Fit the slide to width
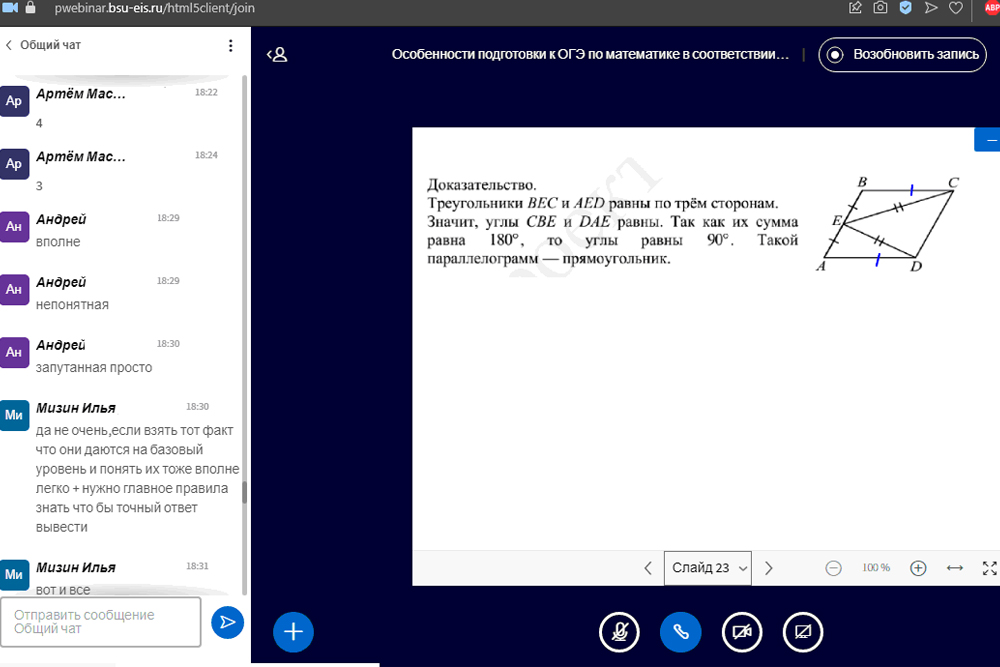 coord(954,568)
